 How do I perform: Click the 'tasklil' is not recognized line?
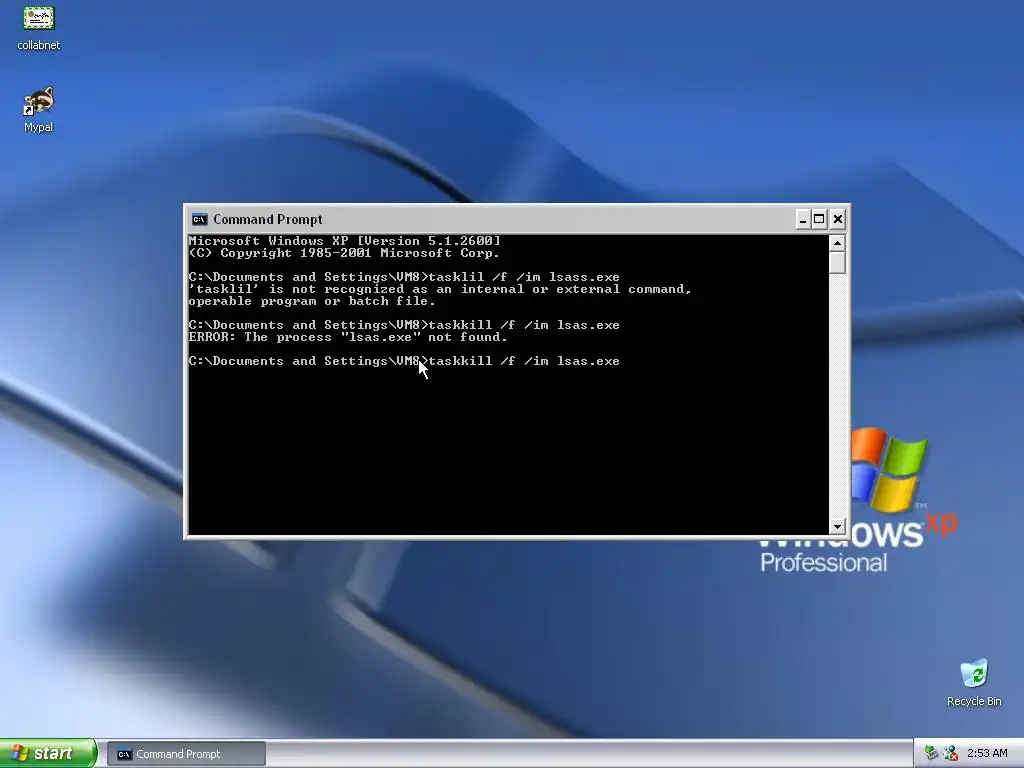[440, 289]
